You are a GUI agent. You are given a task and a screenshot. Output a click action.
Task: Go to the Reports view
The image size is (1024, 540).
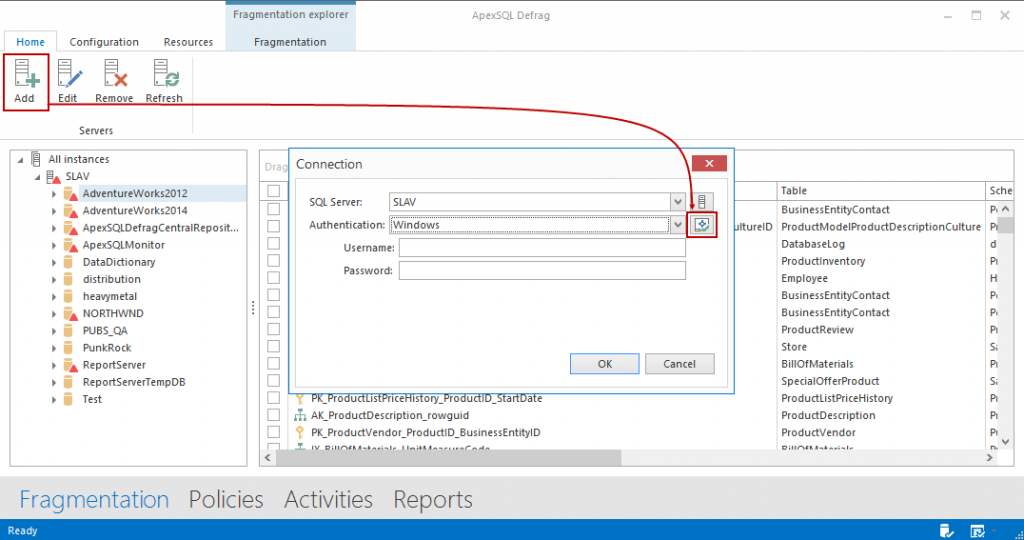click(x=433, y=500)
